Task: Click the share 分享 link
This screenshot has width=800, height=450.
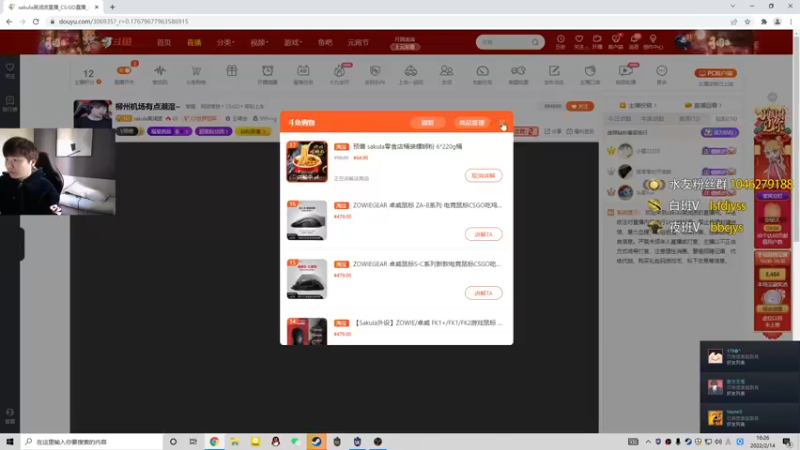Action: coord(553,131)
